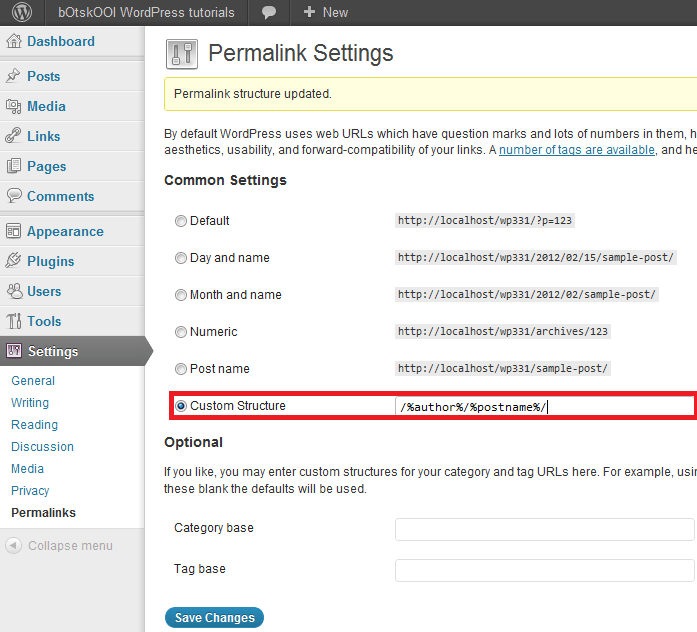This screenshot has width=697, height=632.
Task: Click the Settings menu label
Action: [53, 351]
